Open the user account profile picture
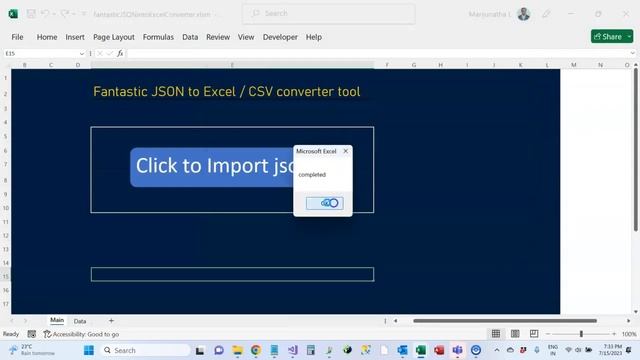Screen dimensions: 640x360 pos(524,14)
